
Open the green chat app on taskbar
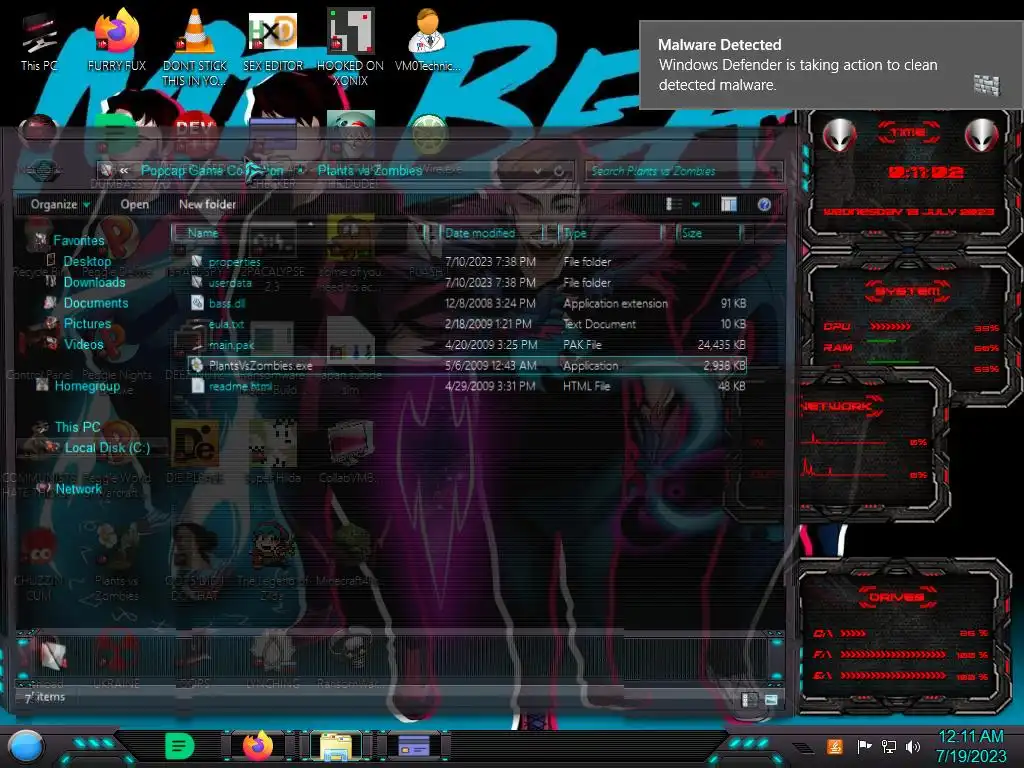click(180, 746)
